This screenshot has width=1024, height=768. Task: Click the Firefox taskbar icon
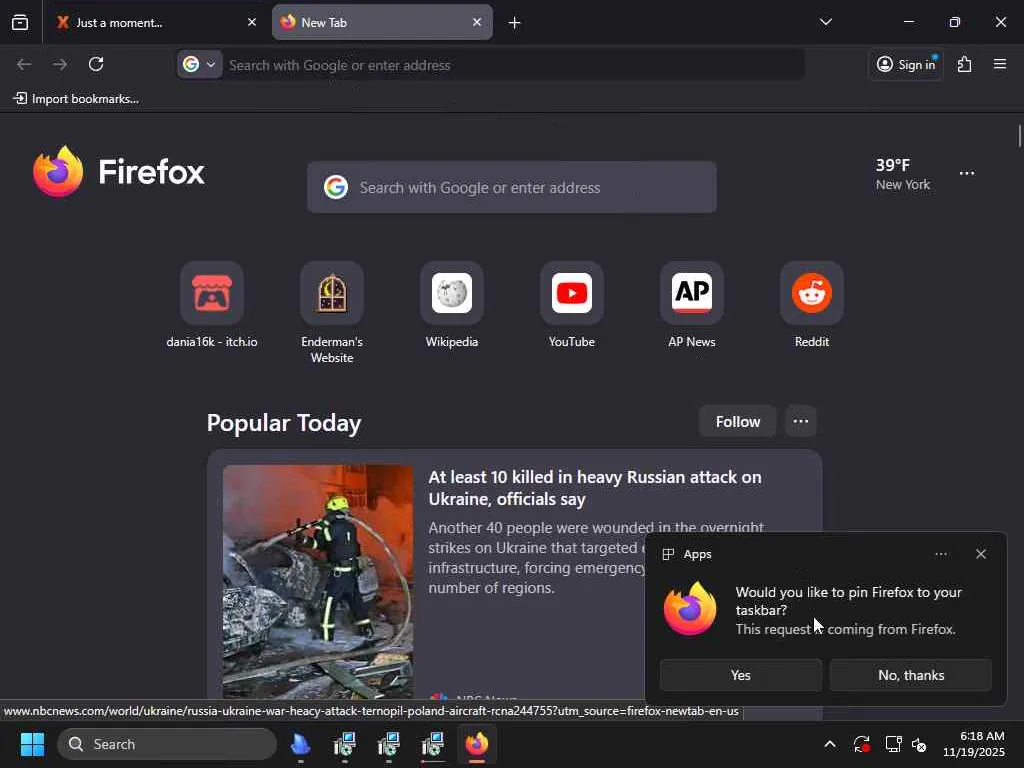coord(477,744)
